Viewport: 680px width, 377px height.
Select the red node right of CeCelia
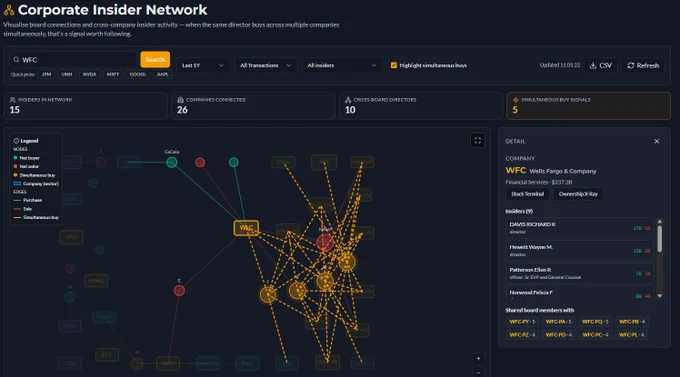point(200,162)
